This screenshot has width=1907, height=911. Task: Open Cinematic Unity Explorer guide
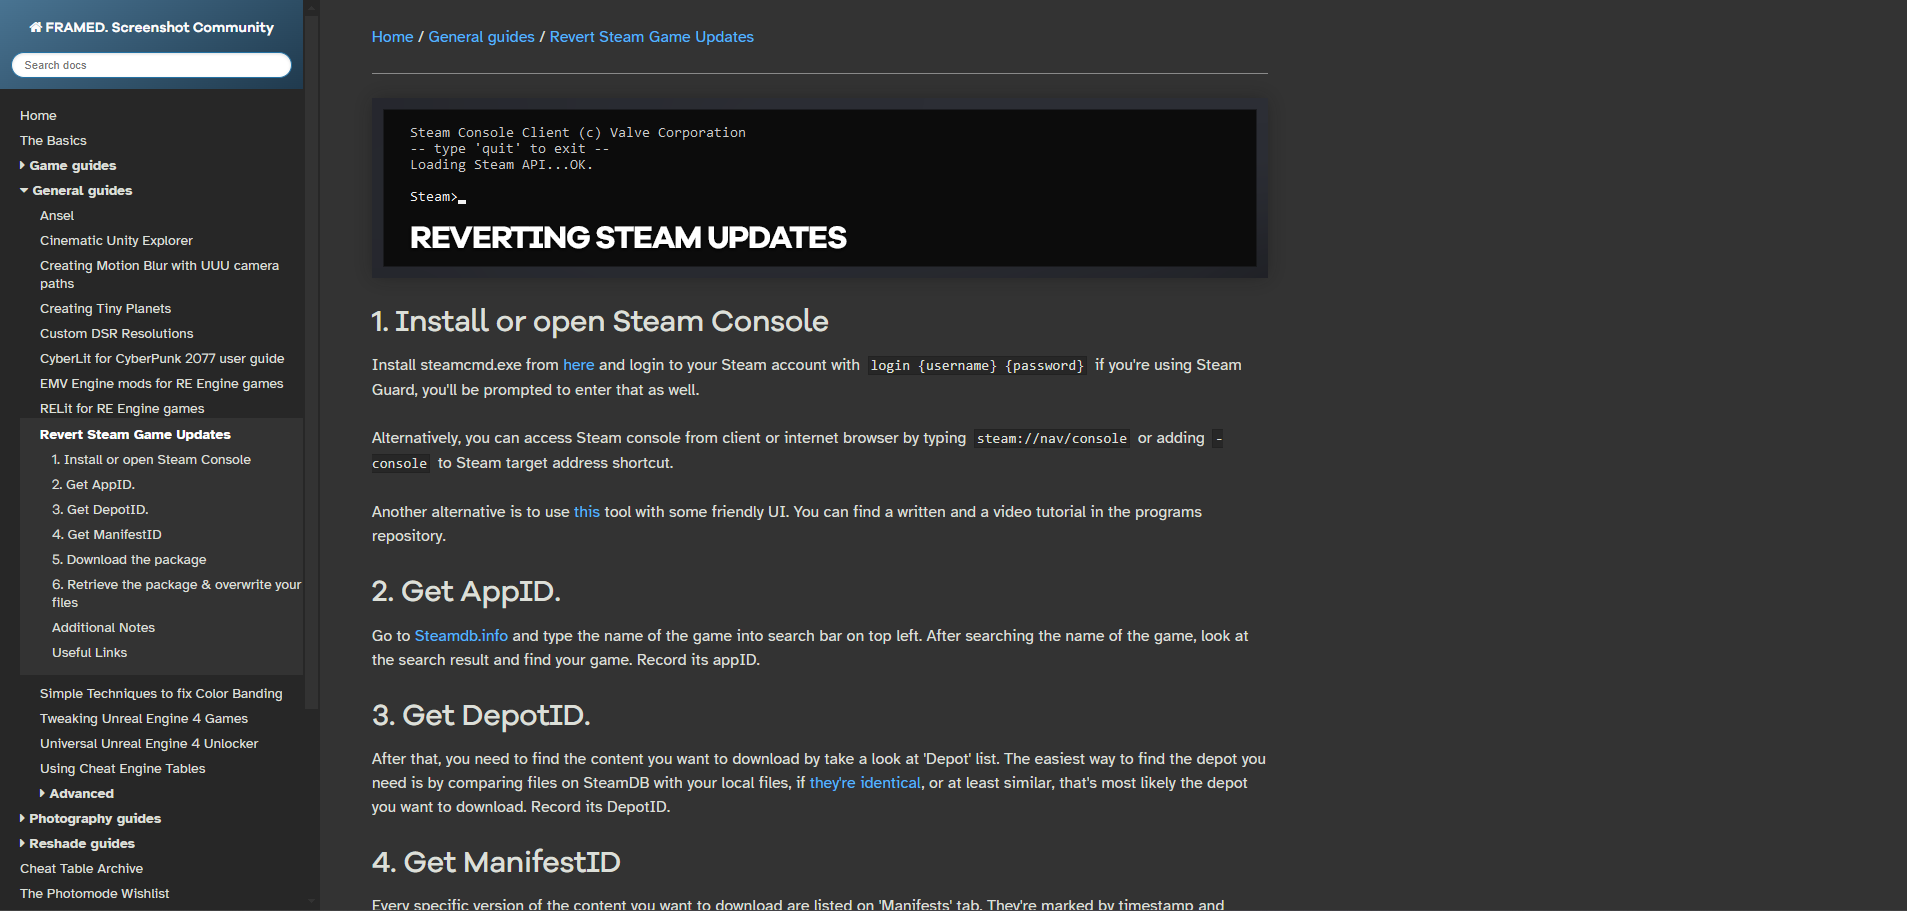[116, 241]
